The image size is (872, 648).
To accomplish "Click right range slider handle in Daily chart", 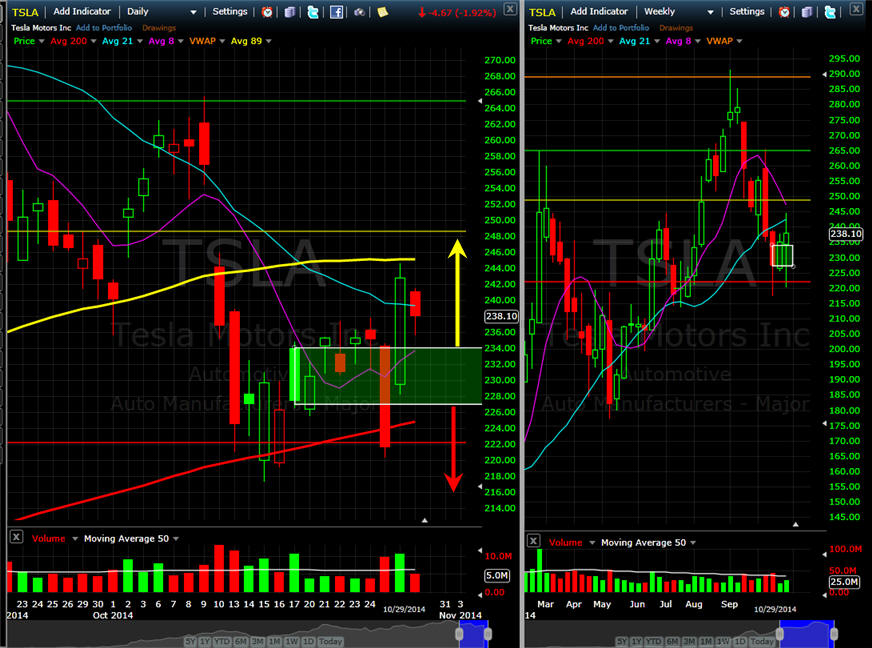I will click(488, 634).
